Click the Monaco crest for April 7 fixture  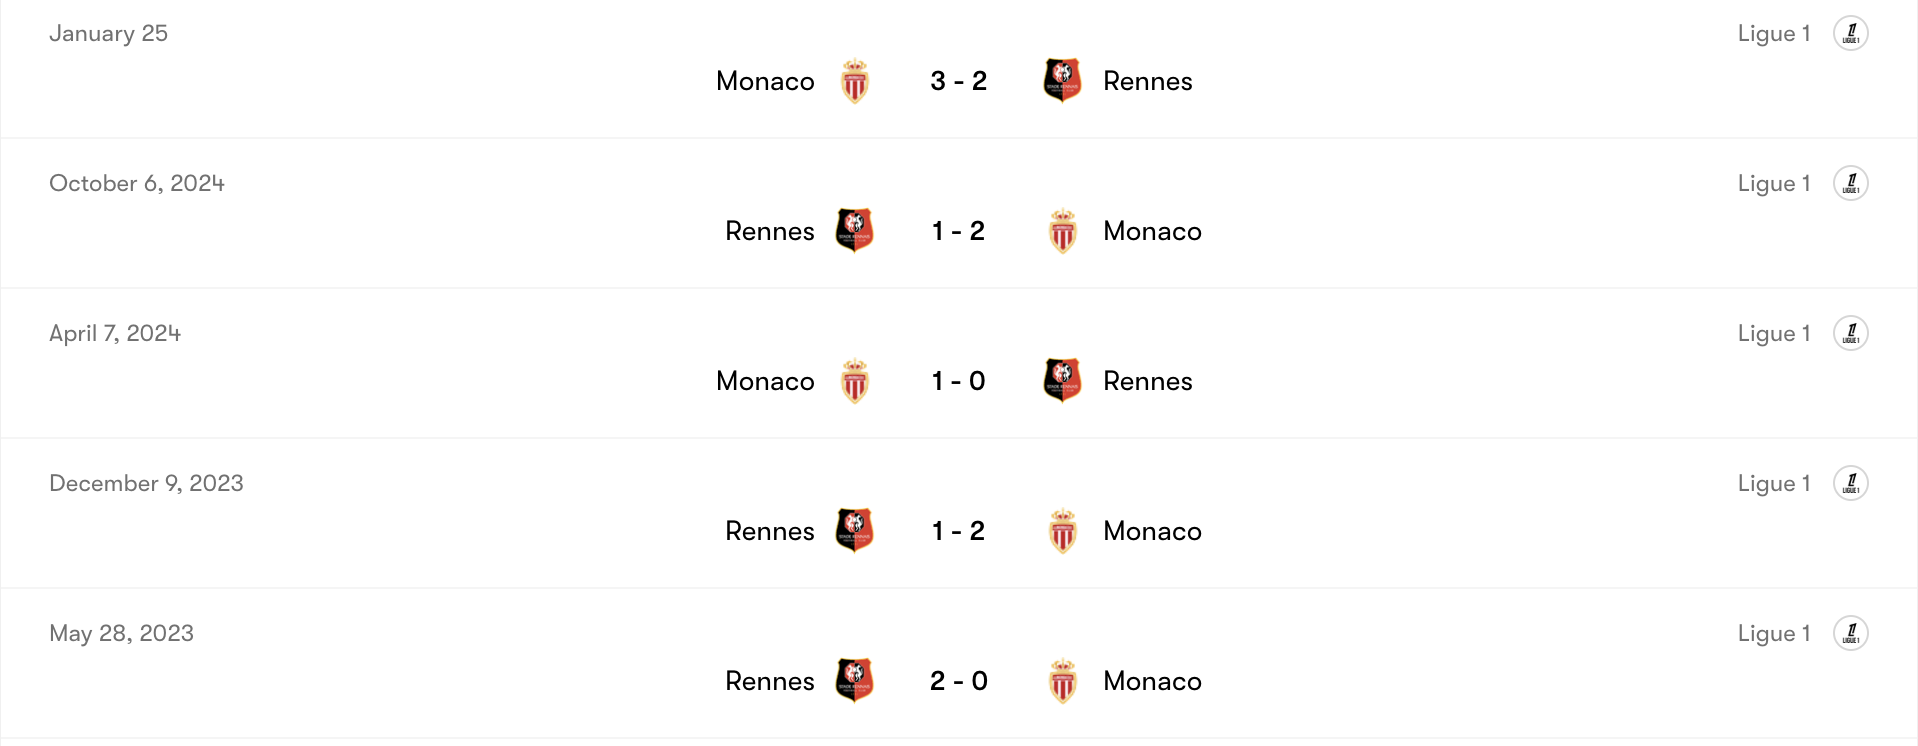click(856, 380)
